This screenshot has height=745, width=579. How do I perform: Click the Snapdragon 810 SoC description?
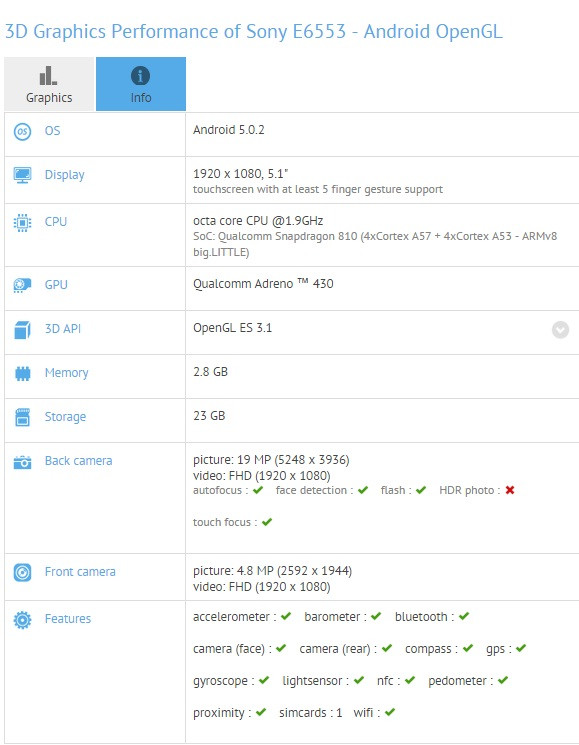point(375,244)
